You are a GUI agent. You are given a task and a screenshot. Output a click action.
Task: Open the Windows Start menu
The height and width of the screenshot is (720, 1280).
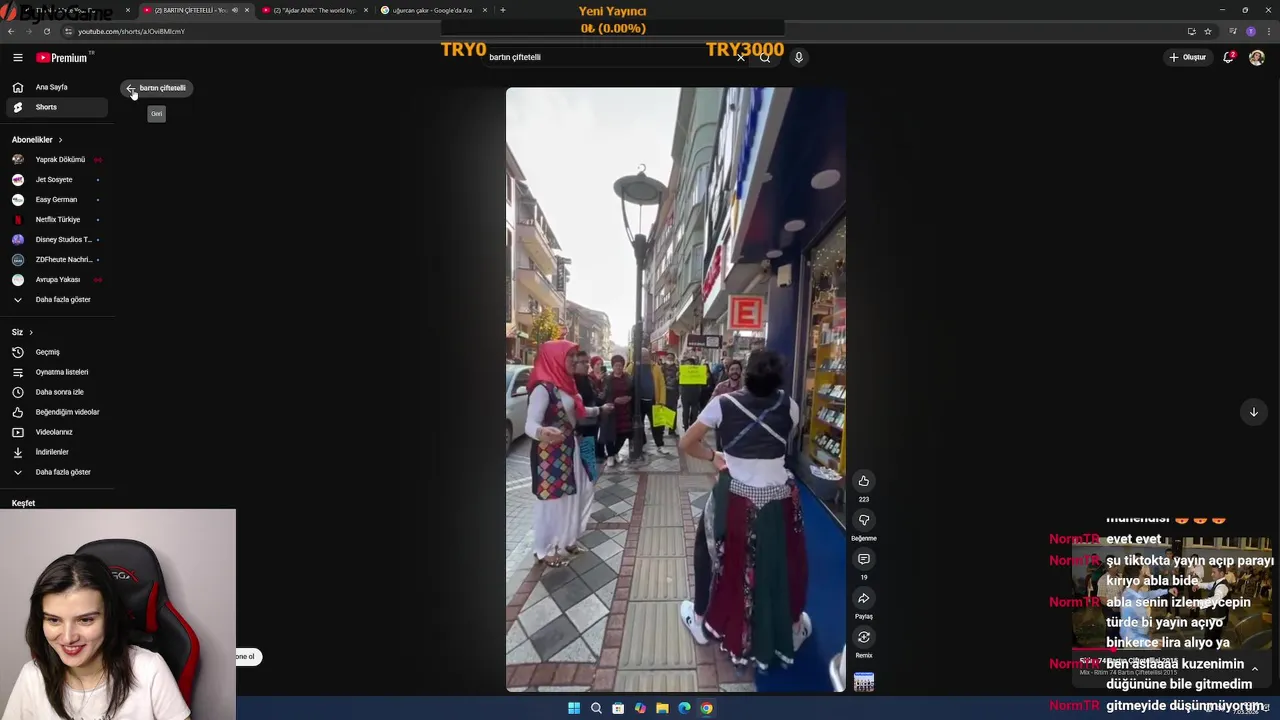574,708
